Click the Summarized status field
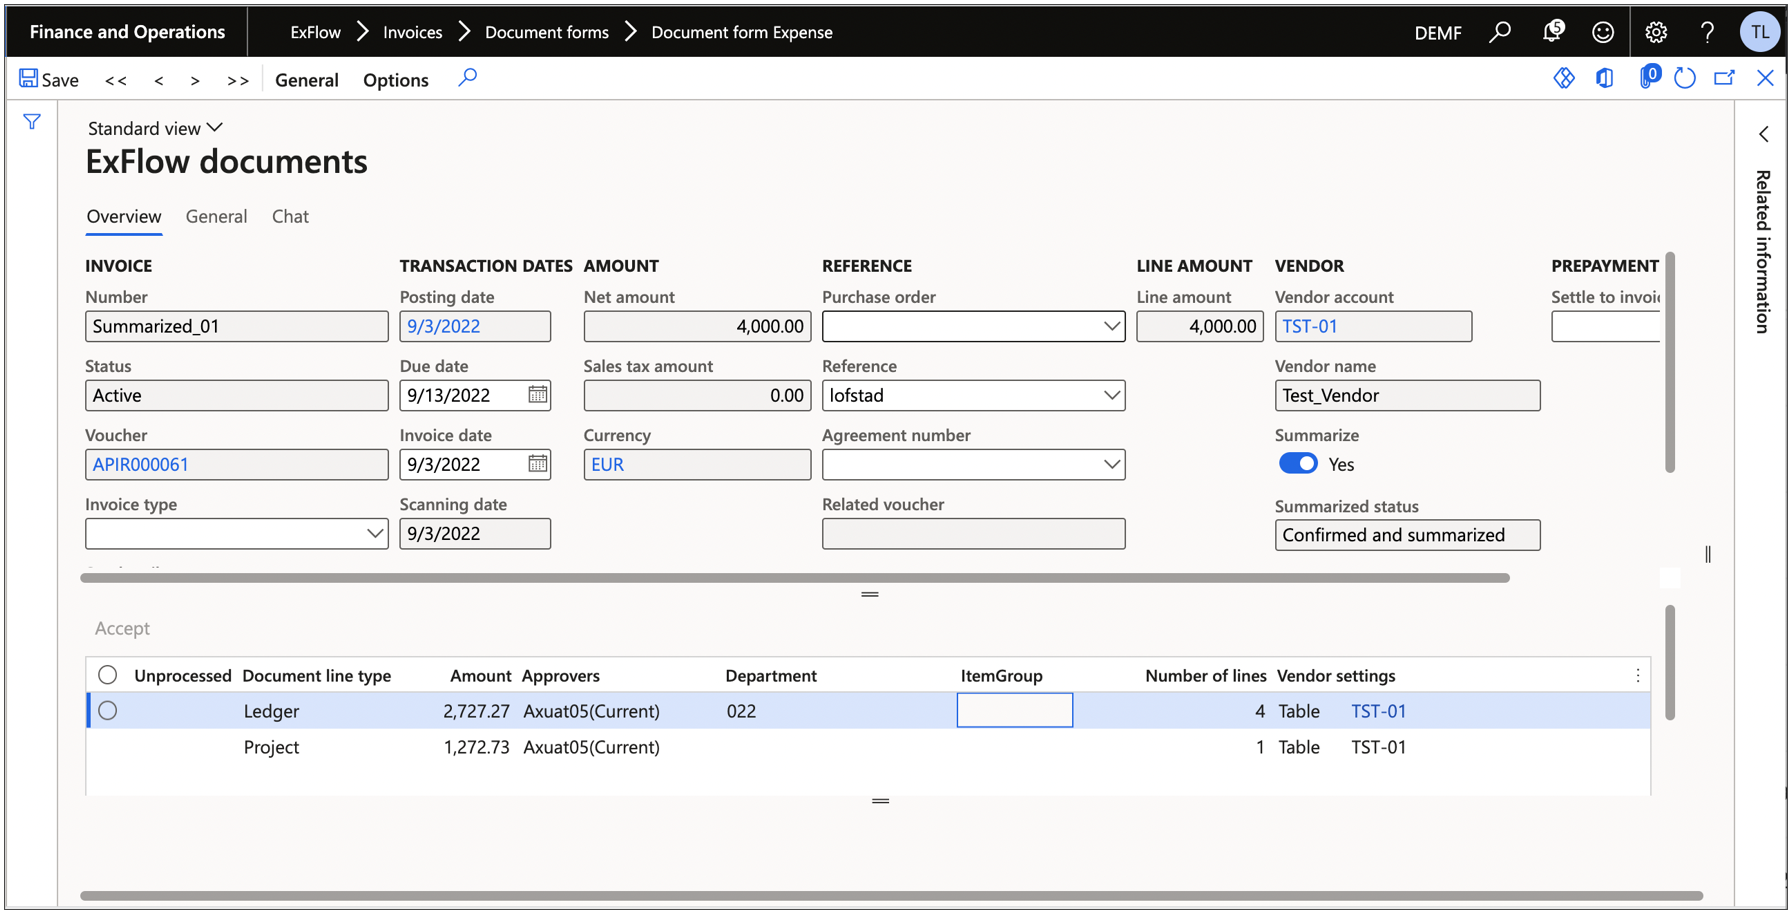1791x914 pixels. tap(1407, 535)
